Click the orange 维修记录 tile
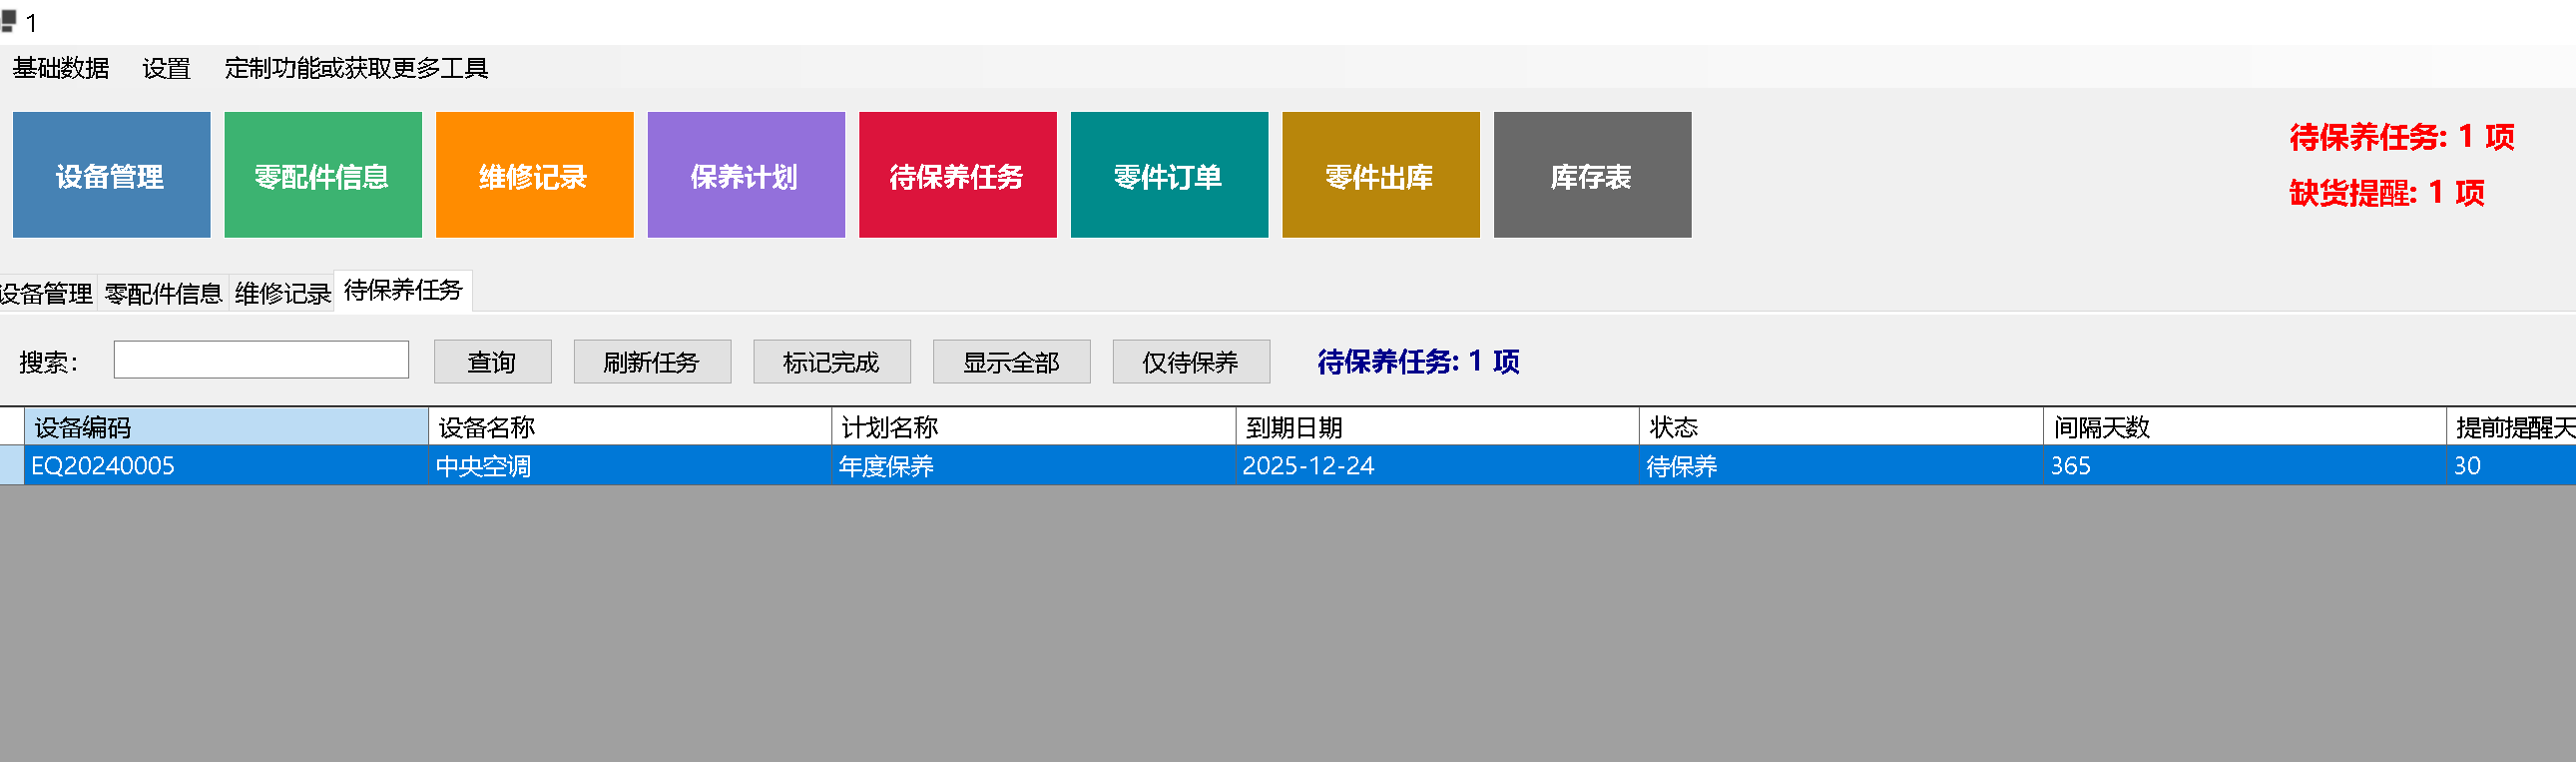 [x=534, y=175]
